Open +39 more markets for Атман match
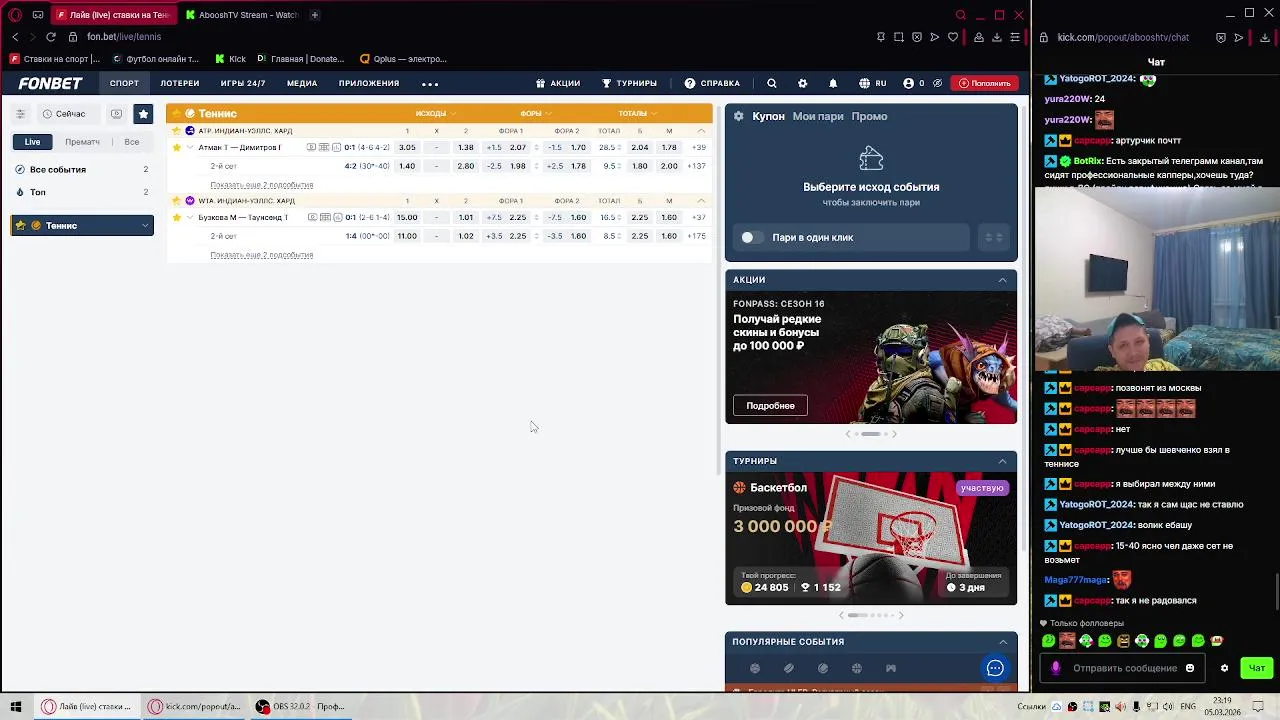The height and width of the screenshot is (720, 1280). [698, 148]
